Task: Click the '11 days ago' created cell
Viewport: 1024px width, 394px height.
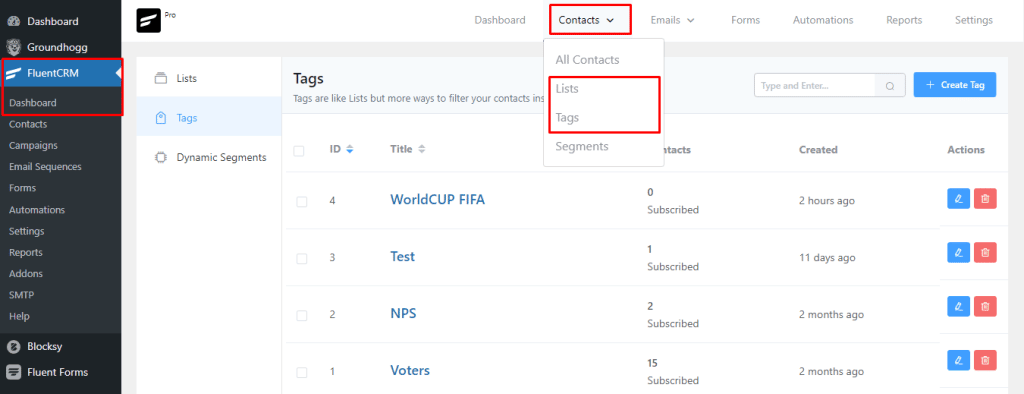Action: click(x=827, y=257)
